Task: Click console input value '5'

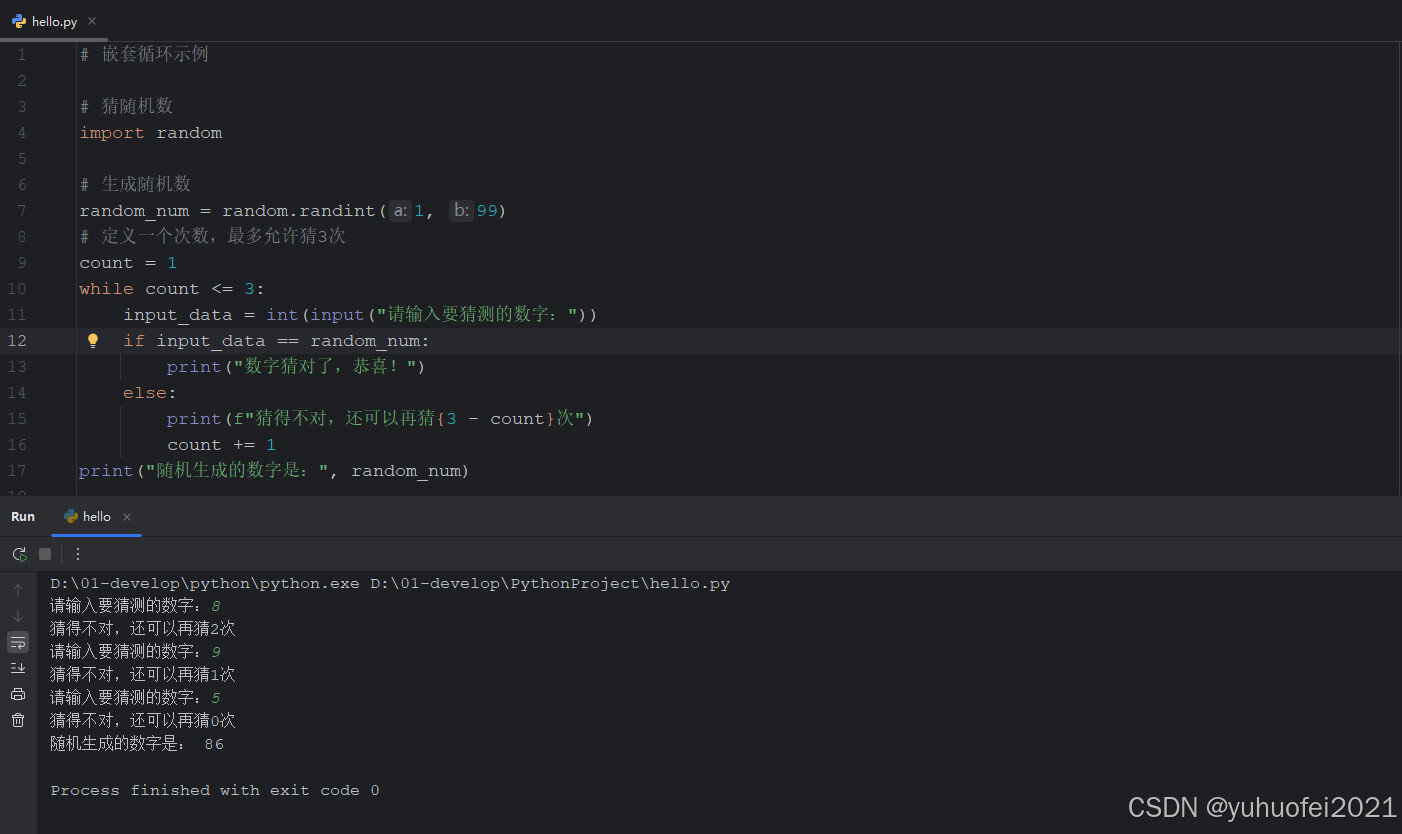Action: coord(216,698)
